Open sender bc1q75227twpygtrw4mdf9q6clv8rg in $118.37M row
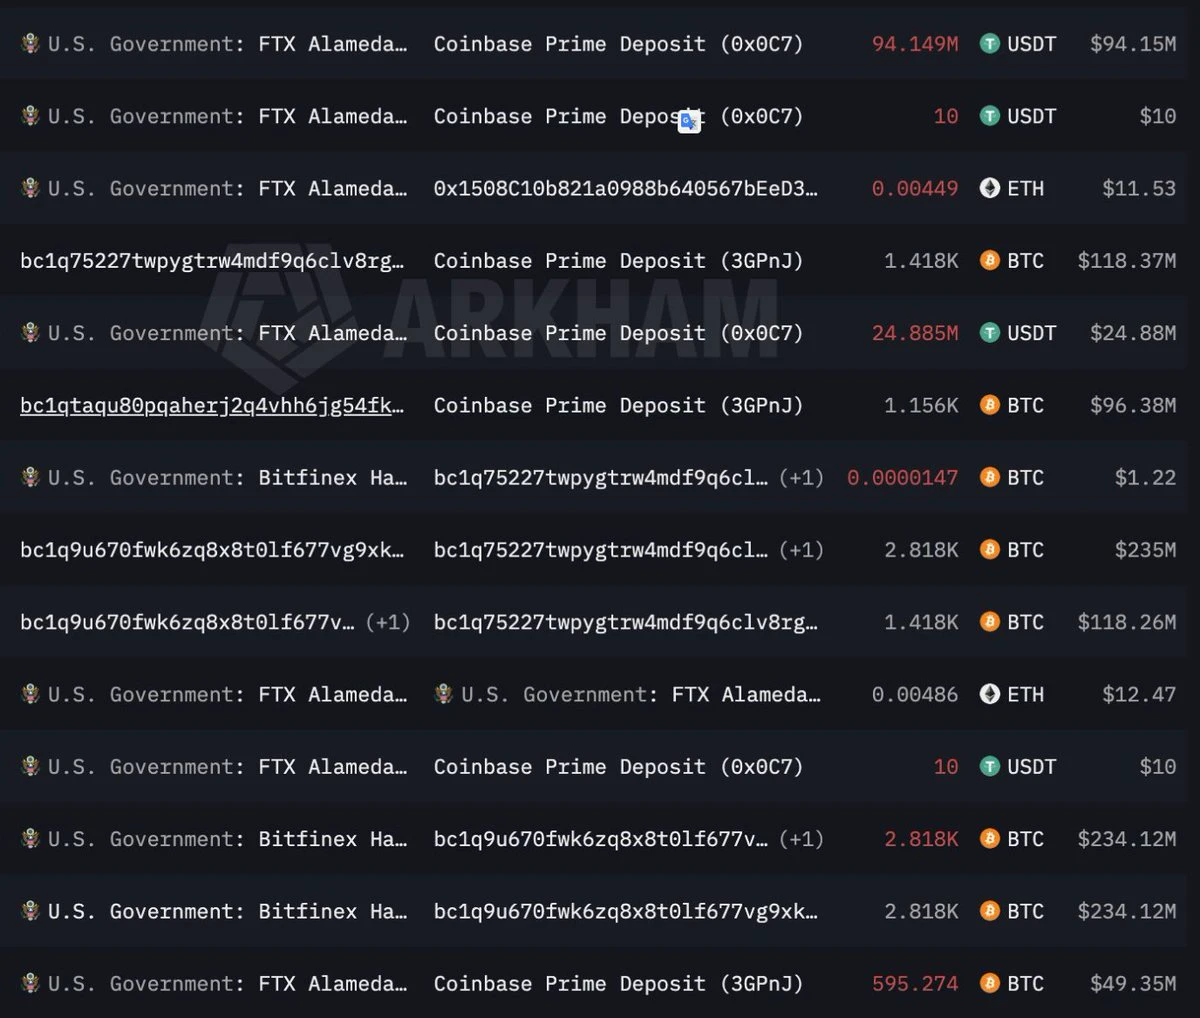The height and width of the screenshot is (1018, 1200). [x=212, y=261]
